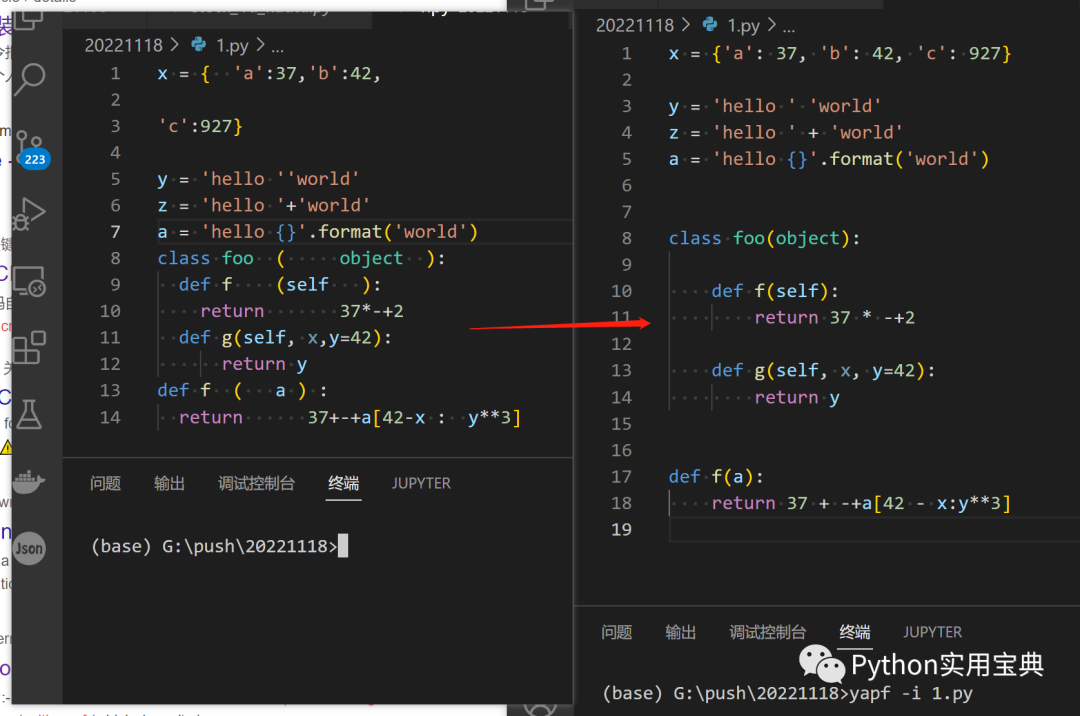Open JUPYTER tab in left panel
The height and width of the screenshot is (716, 1080).
(x=421, y=483)
